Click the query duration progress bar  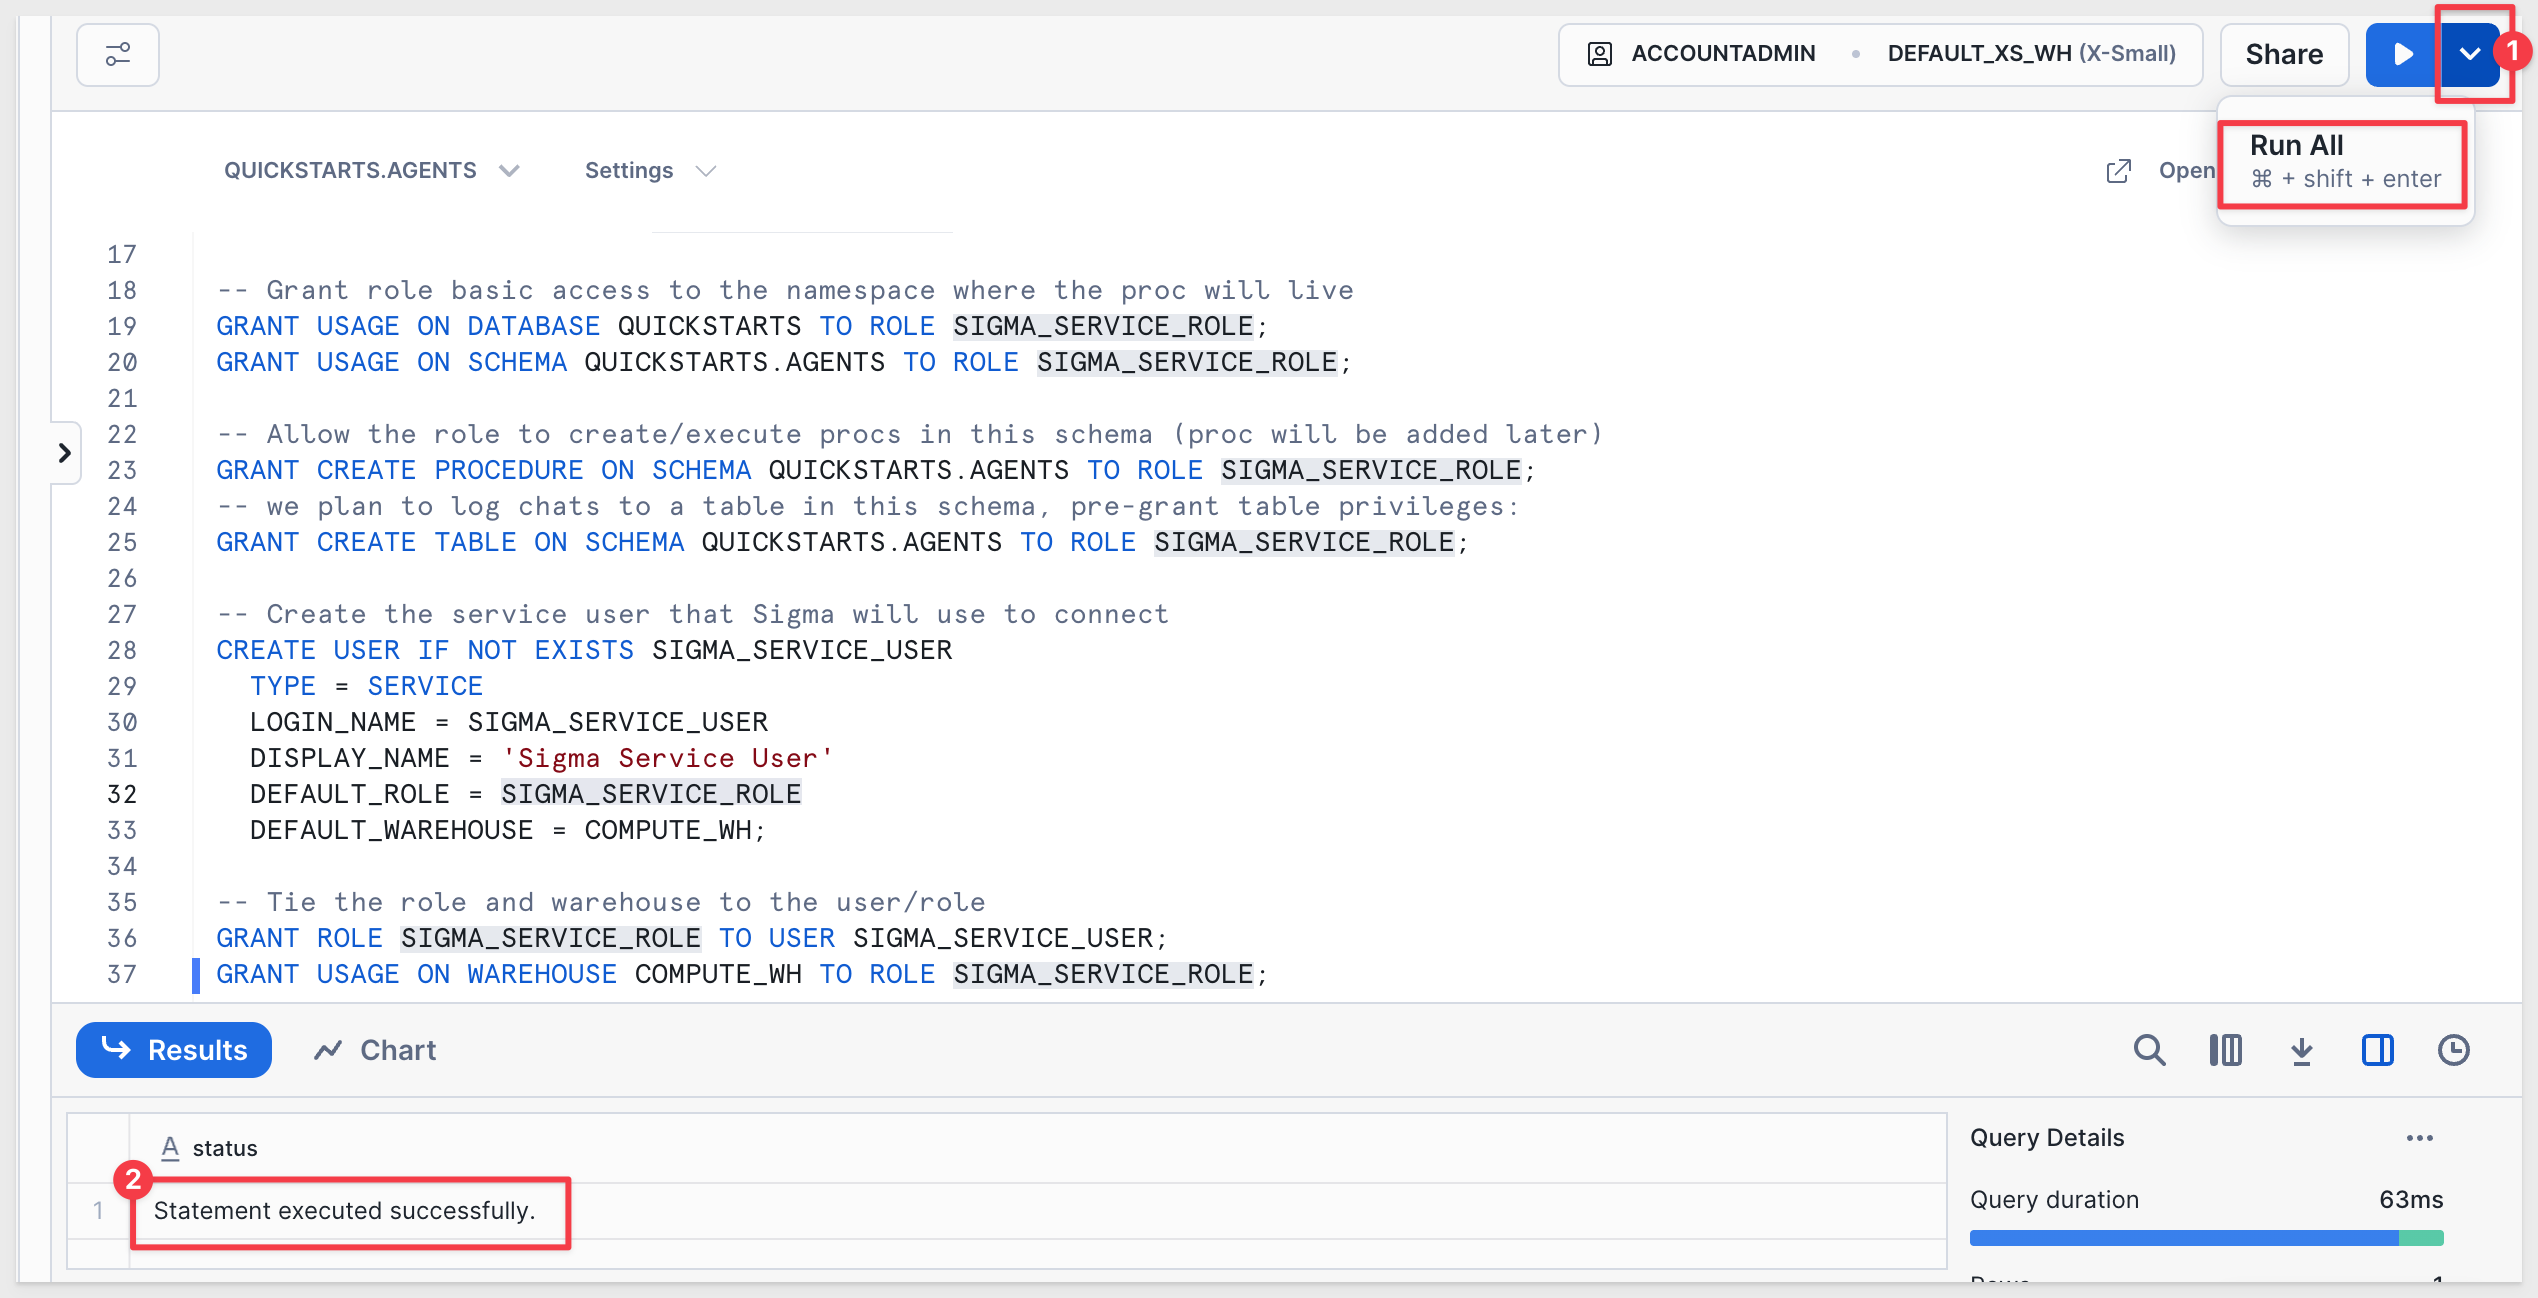pyautogui.click(x=2205, y=1238)
